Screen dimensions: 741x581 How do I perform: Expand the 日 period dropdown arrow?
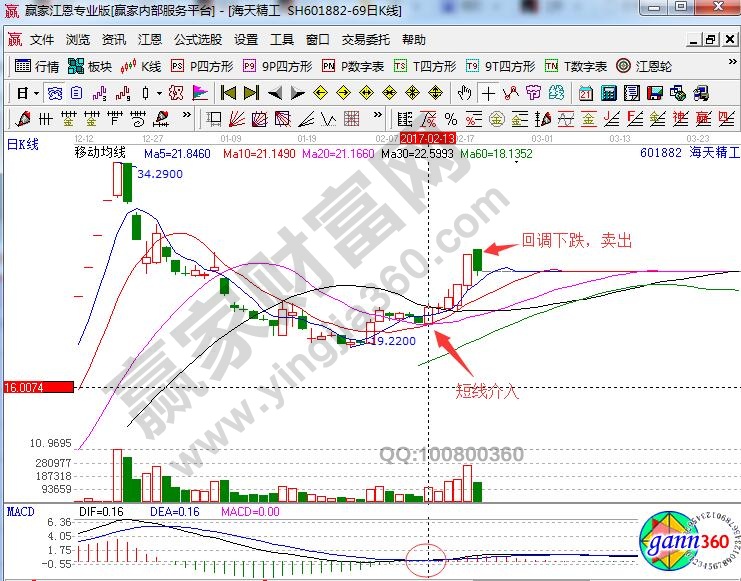coord(36,93)
